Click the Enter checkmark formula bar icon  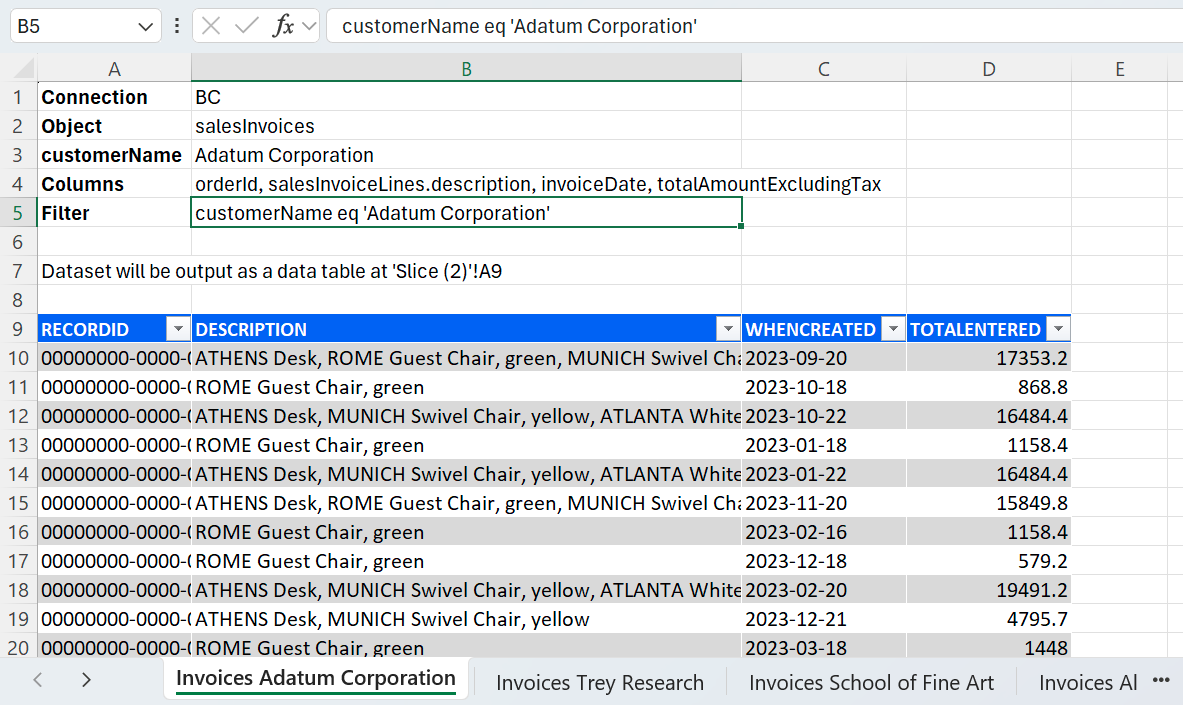(246, 27)
